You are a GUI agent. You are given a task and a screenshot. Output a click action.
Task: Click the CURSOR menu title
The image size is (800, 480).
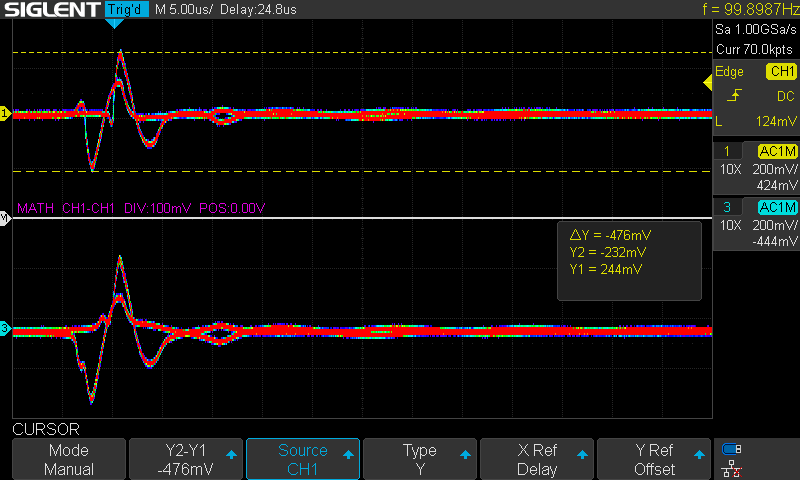[x=46, y=429]
